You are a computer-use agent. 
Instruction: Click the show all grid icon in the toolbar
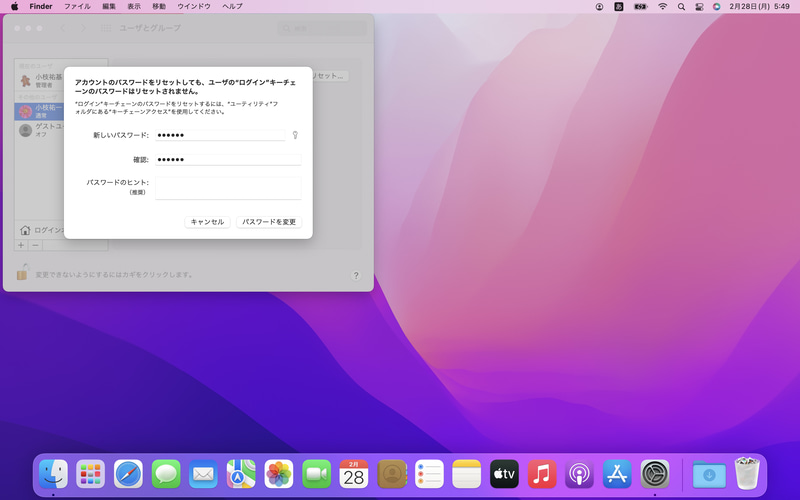(106, 28)
